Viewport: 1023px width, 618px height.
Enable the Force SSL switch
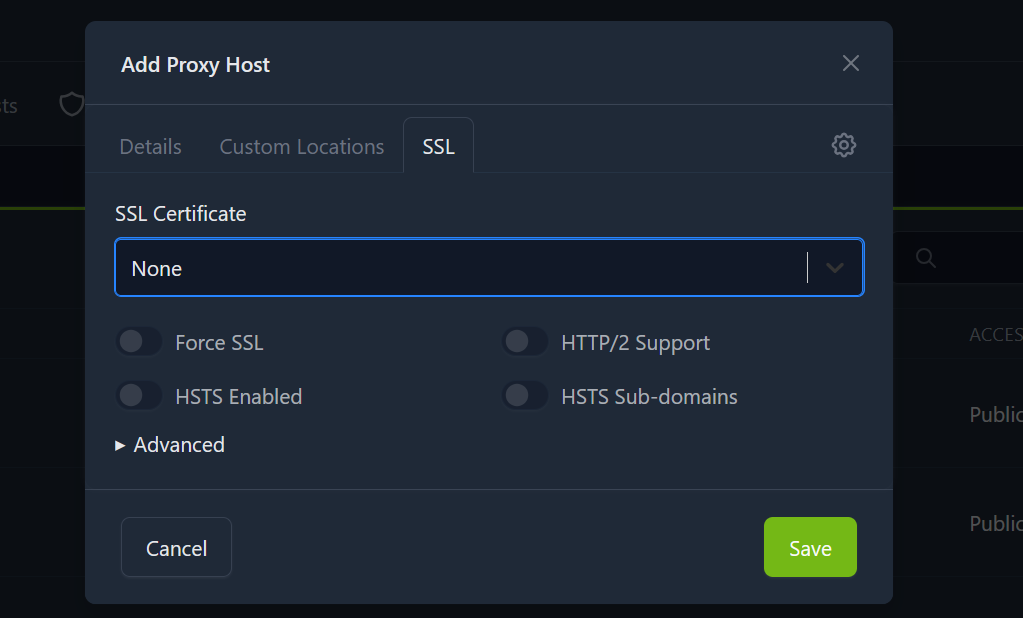[x=139, y=341]
